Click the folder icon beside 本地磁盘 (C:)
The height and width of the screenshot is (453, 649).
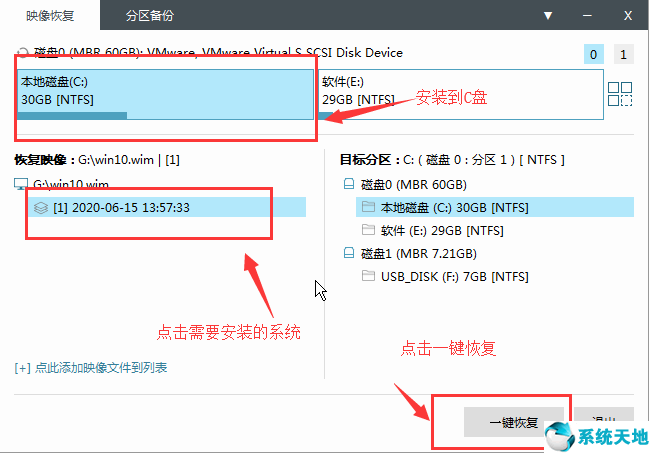click(x=368, y=207)
